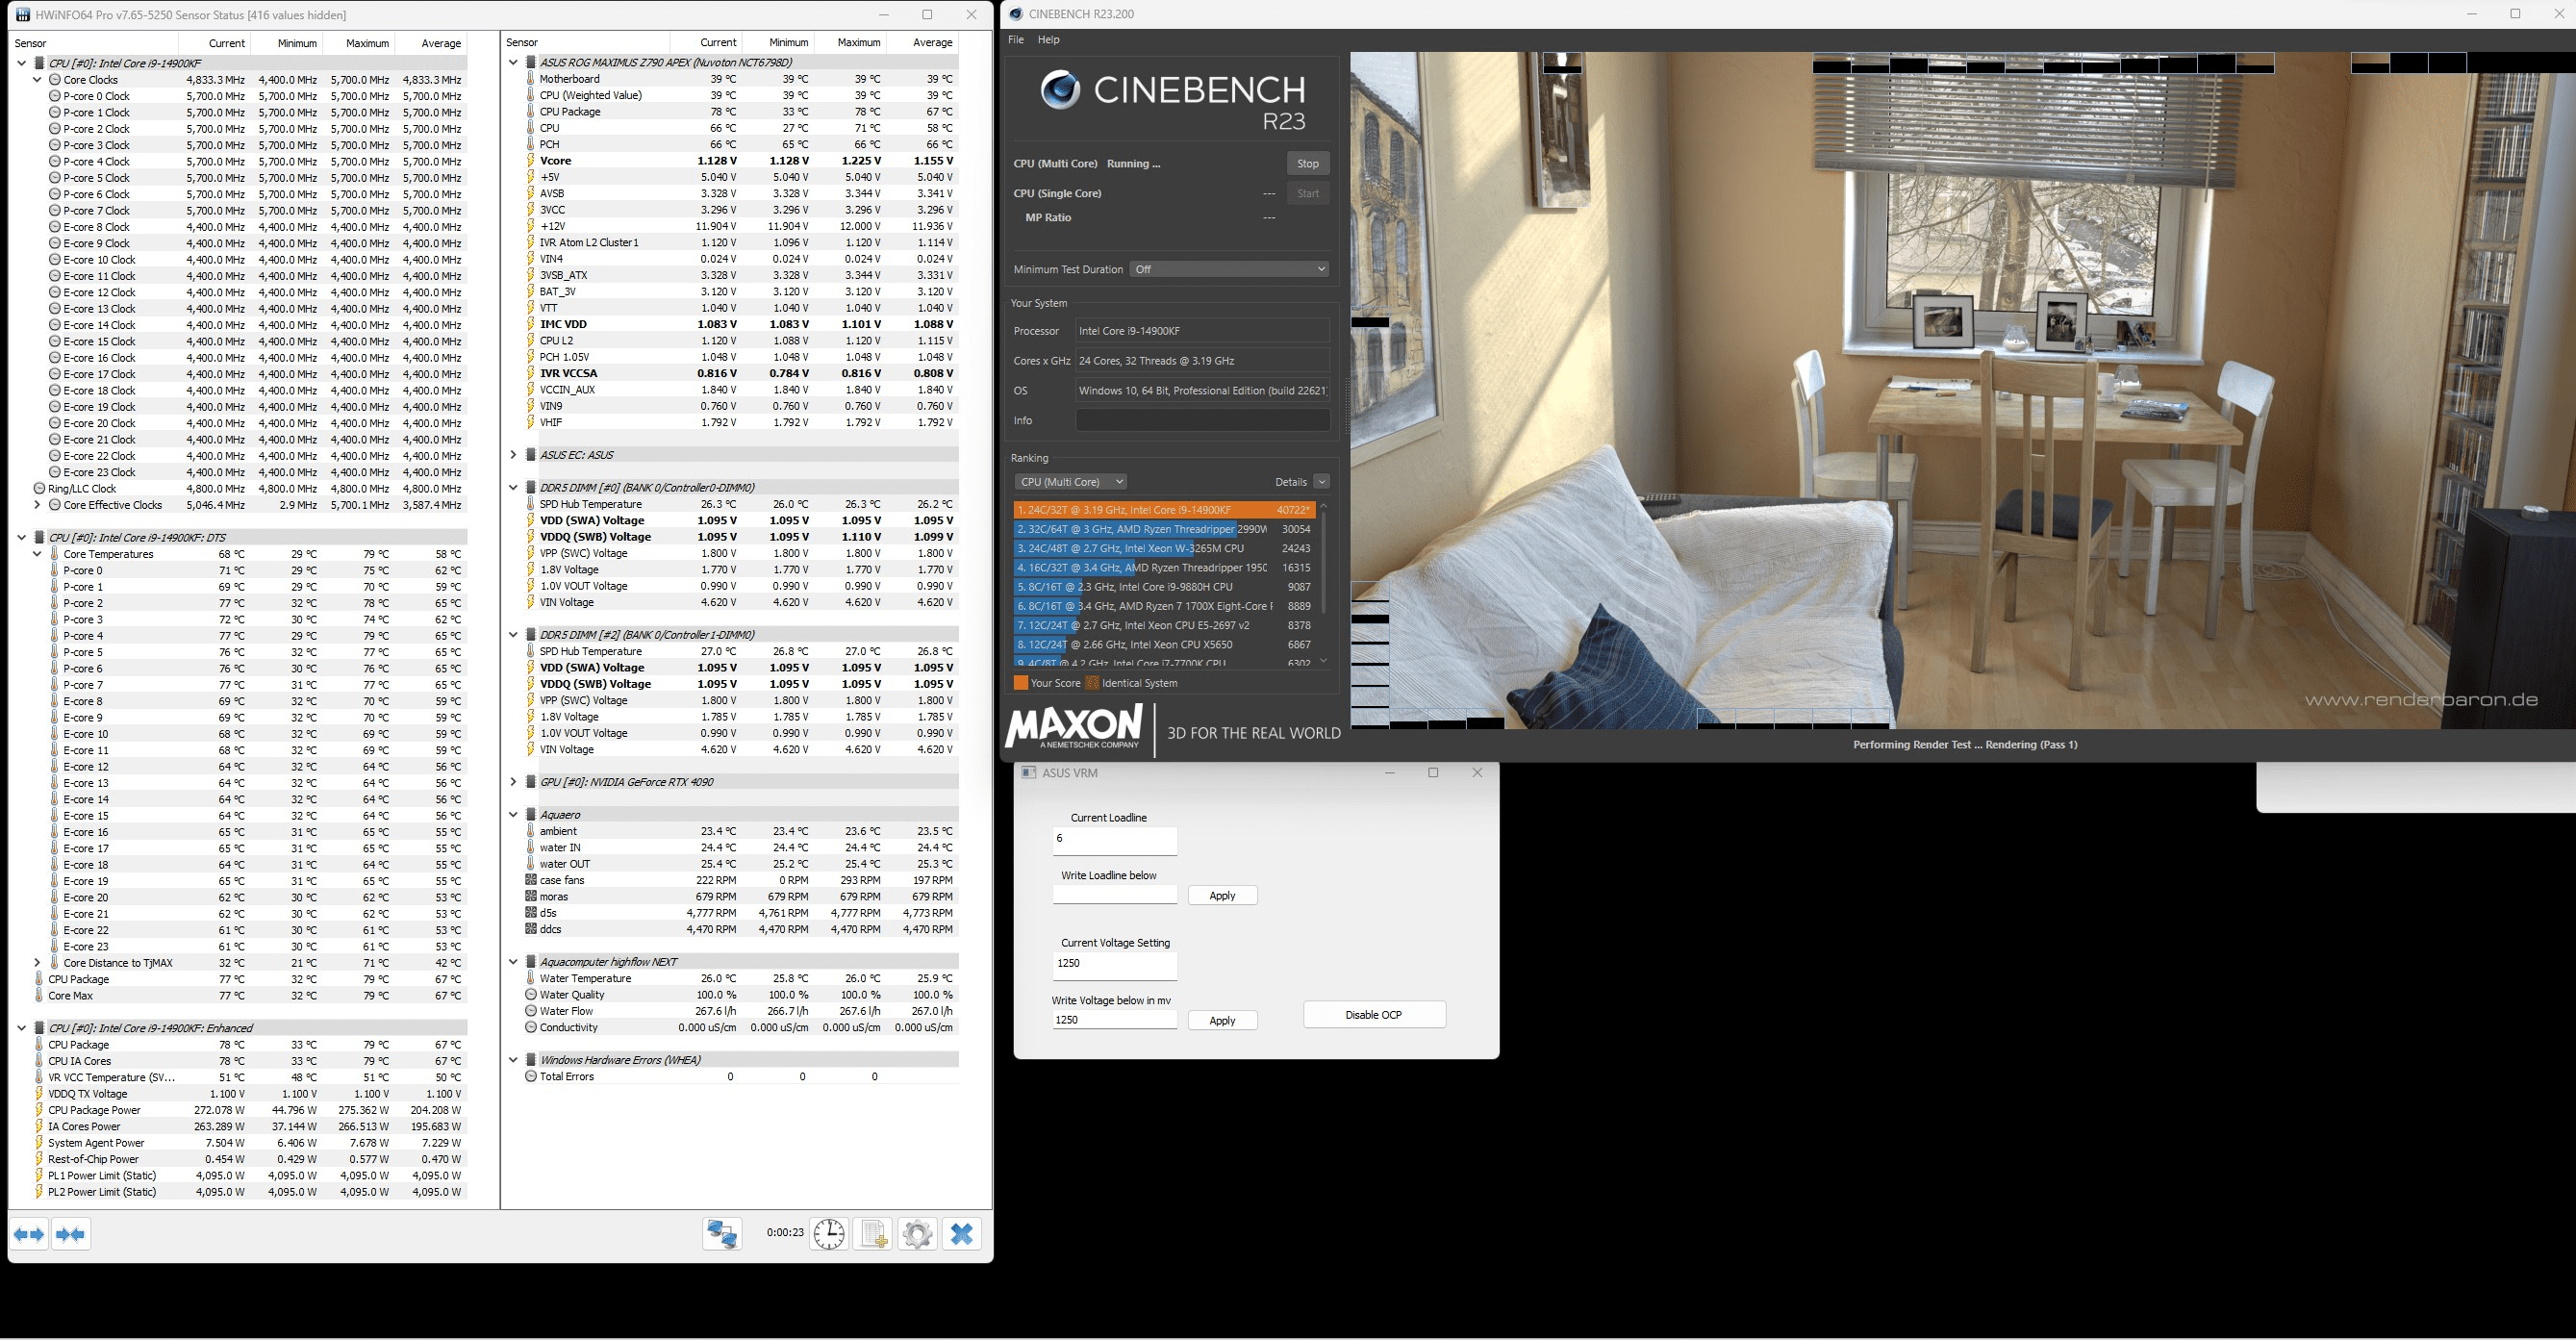Expand the ASUS EC: ASUS sensor group
Image resolution: width=2576 pixels, height=1340 pixels.
[513, 455]
